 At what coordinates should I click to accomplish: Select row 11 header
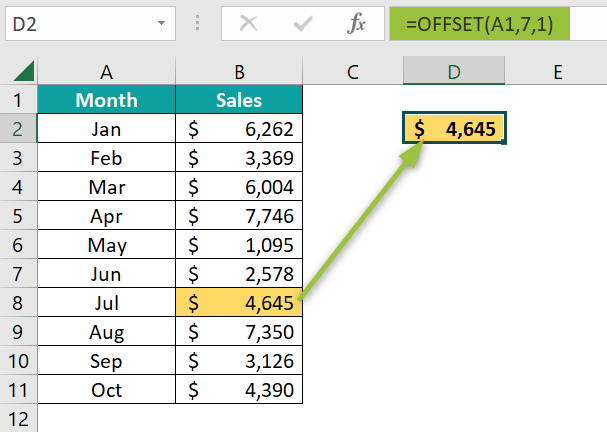click(18, 390)
